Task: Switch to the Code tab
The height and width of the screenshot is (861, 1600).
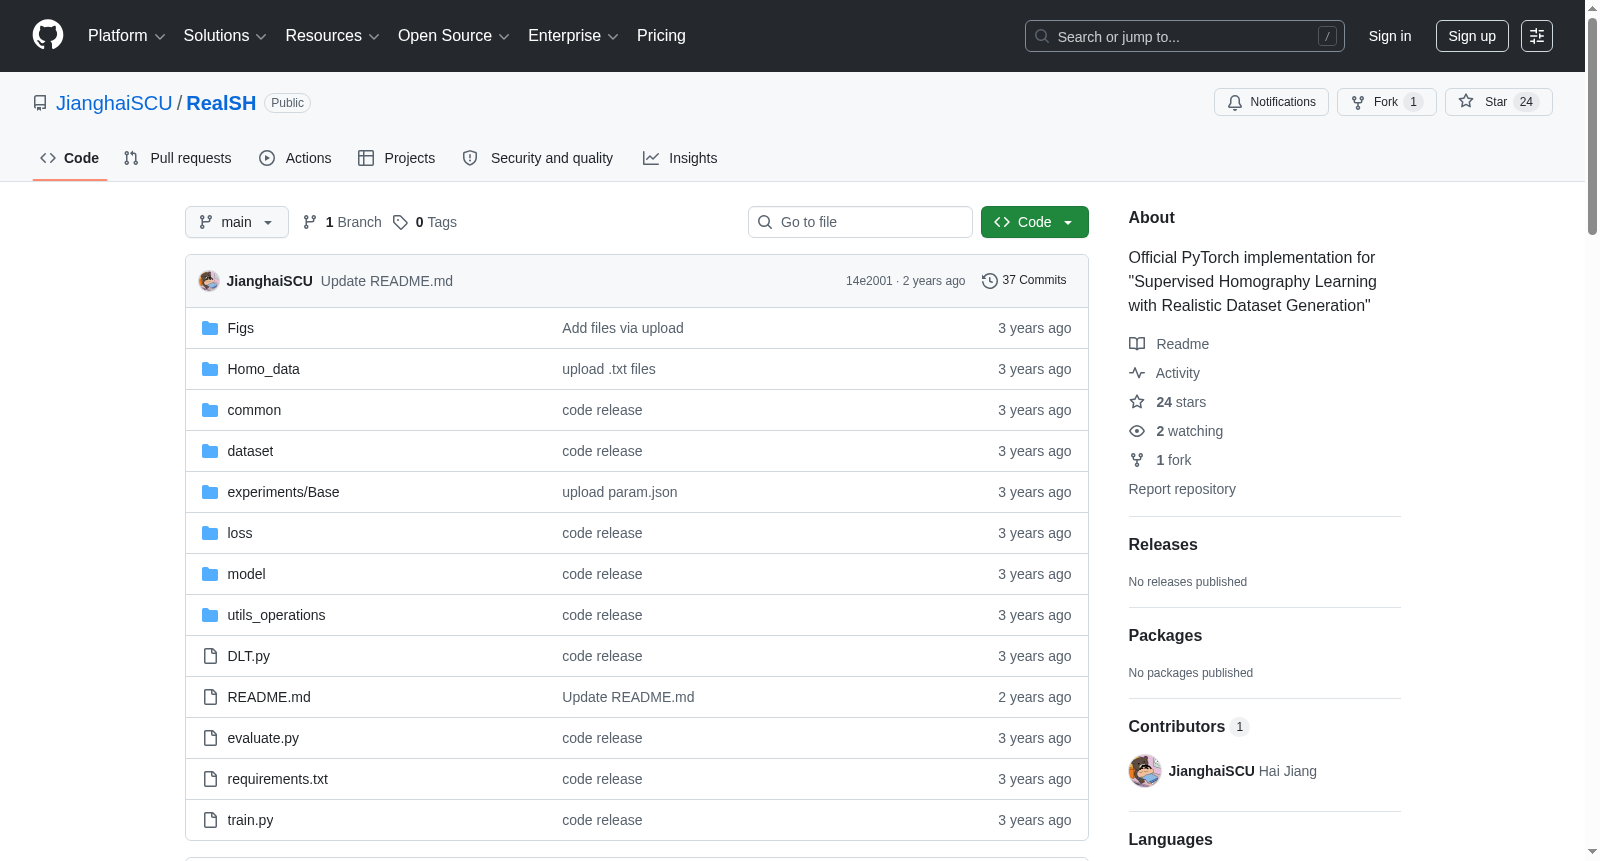Action: coord(70,158)
